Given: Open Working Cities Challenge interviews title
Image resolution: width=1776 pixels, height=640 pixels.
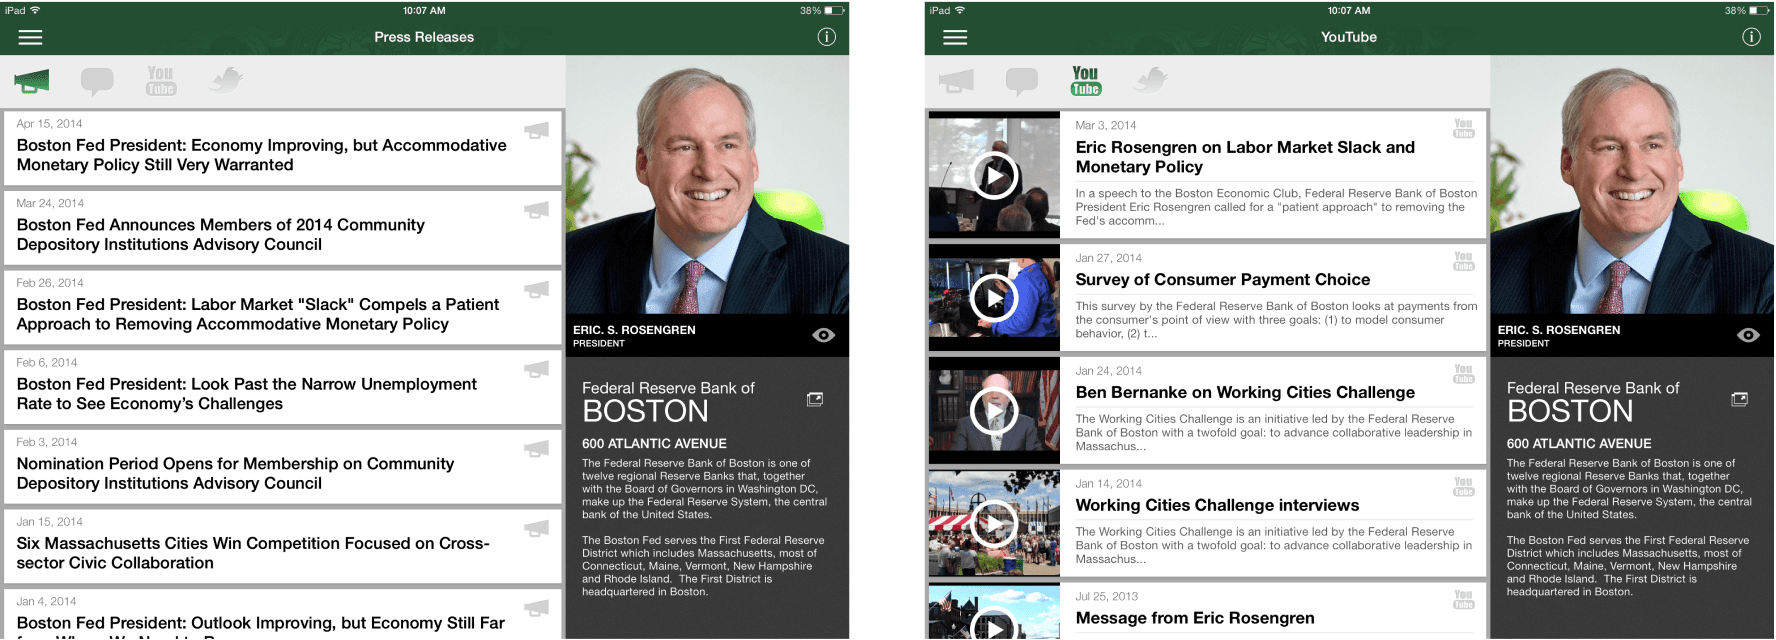Looking at the screenshot, I should point(1217,506).
